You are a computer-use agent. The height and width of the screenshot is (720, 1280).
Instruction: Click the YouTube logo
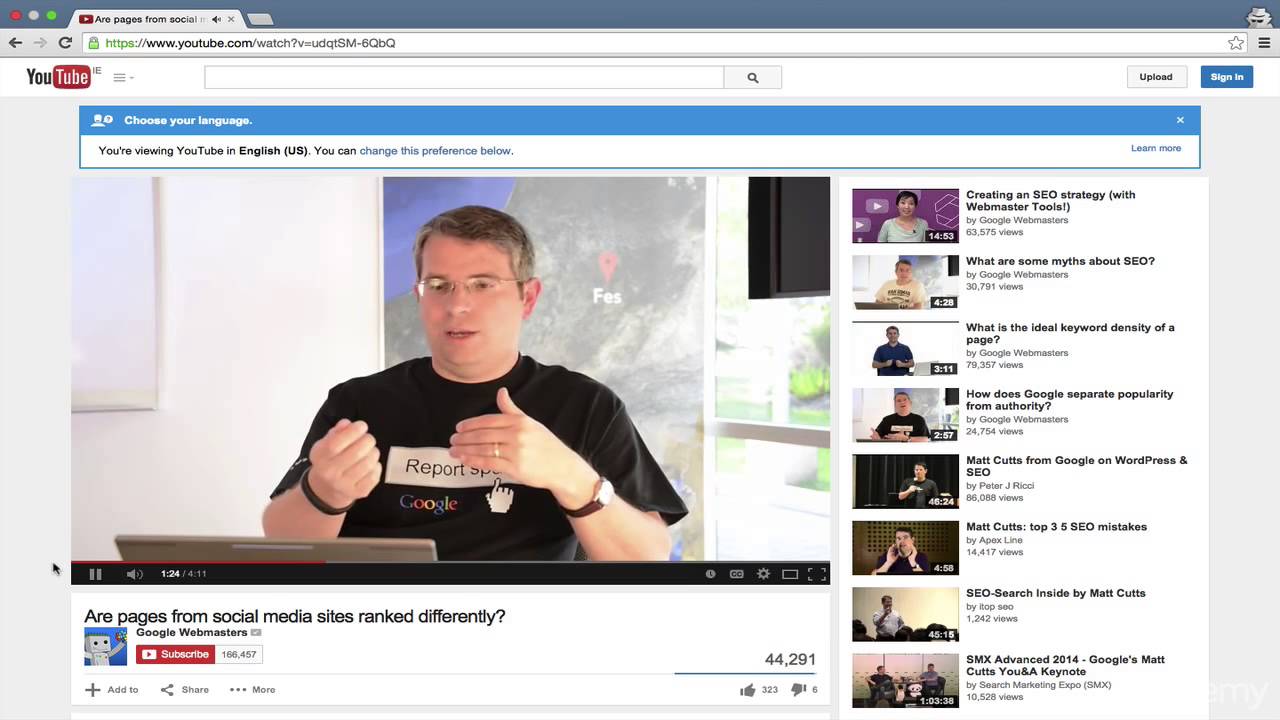pos(58,77)
